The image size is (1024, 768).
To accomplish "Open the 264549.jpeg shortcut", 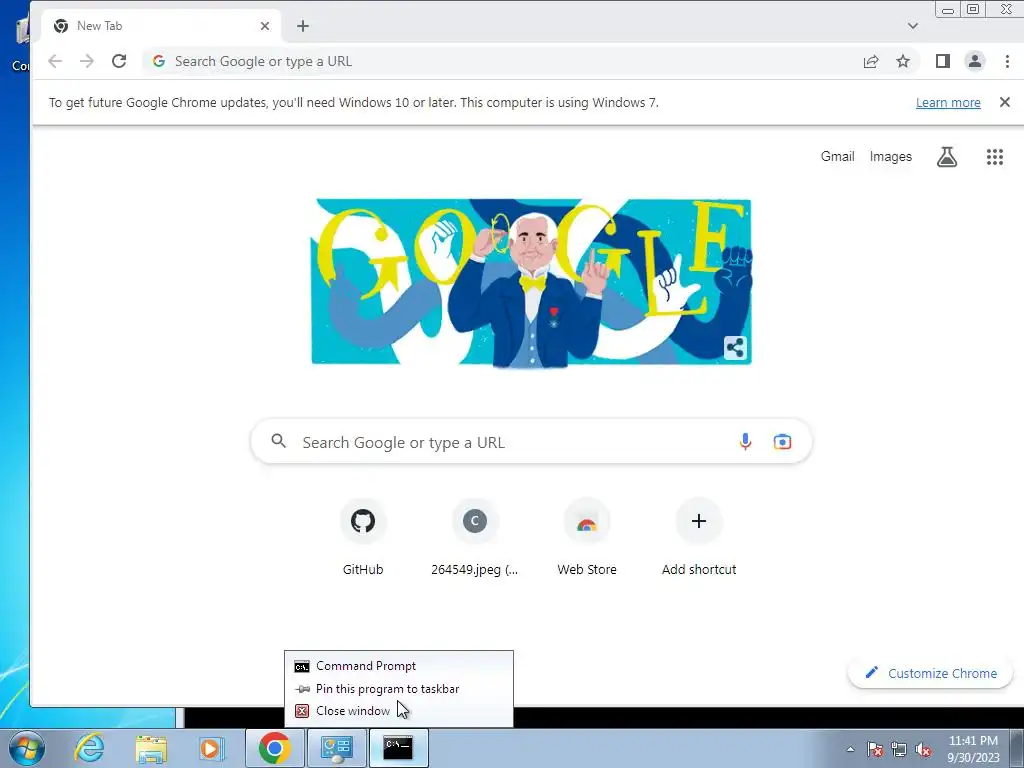I will (475, 537).
